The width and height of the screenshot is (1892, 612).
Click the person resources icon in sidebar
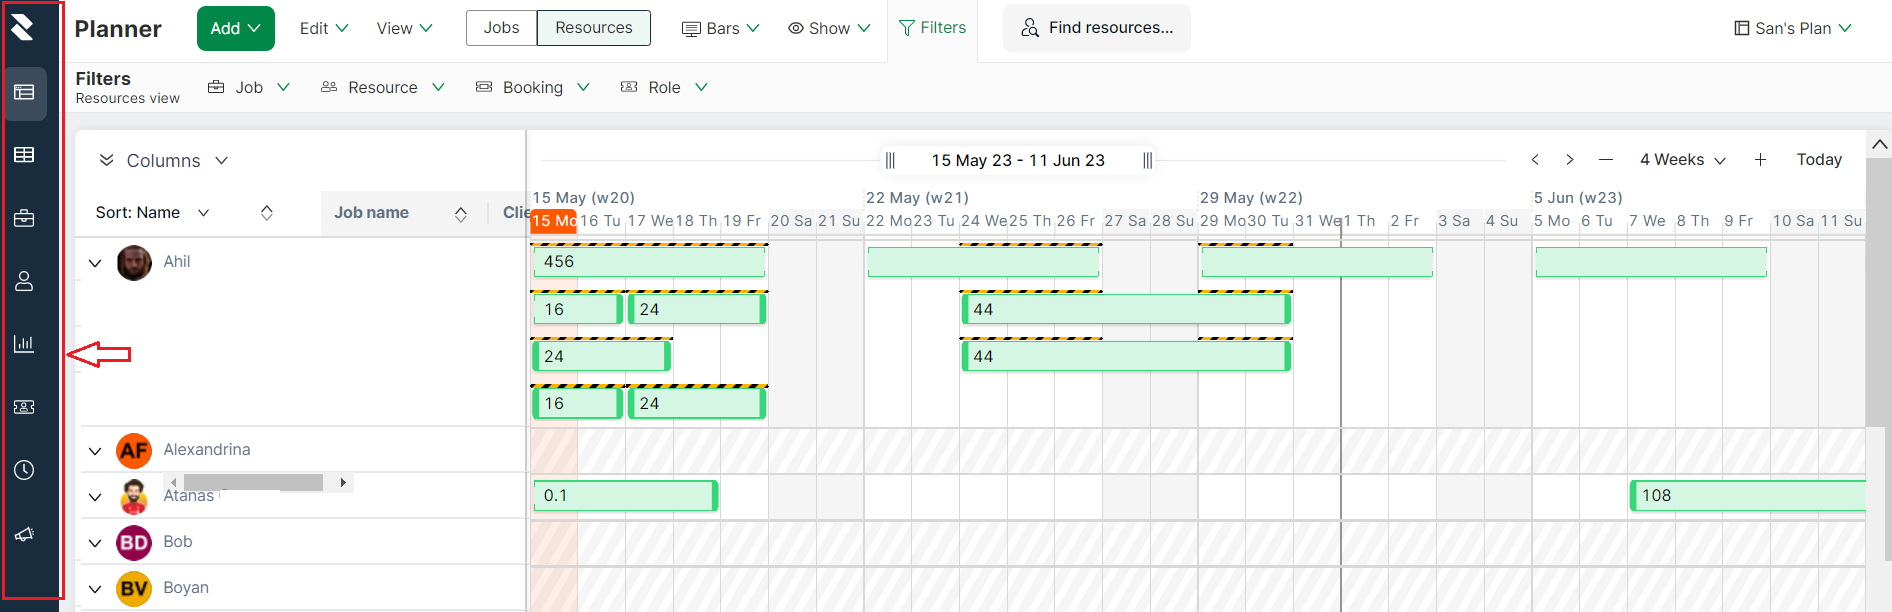point(25,281)
